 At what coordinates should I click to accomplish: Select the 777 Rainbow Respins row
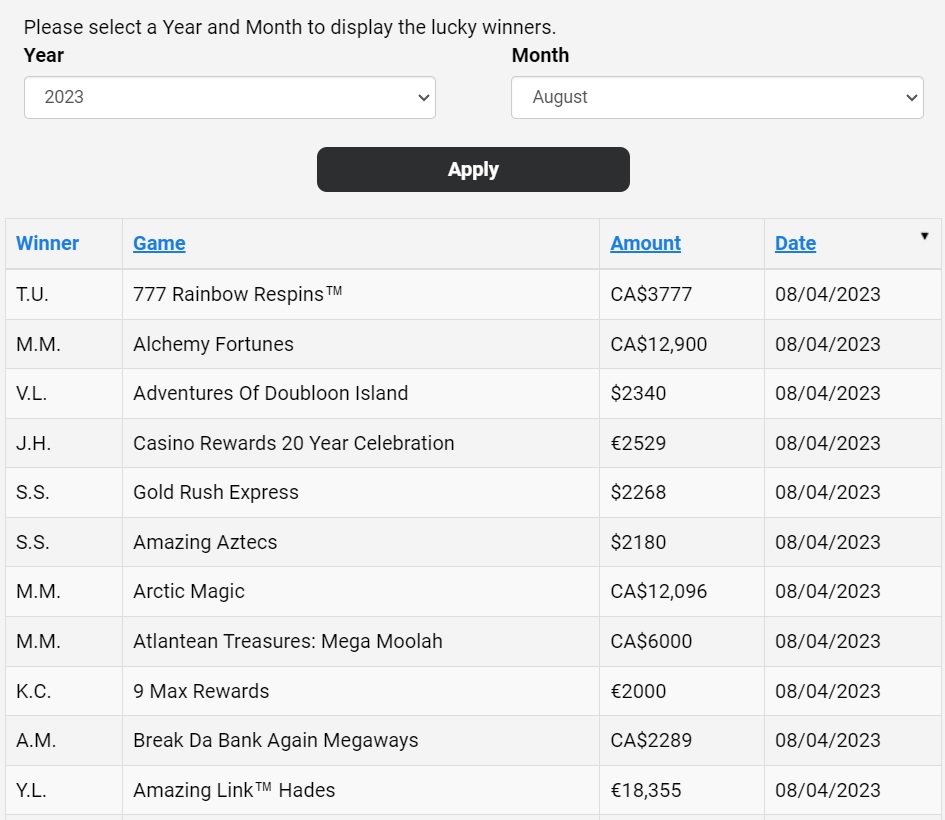pos(238,294)
